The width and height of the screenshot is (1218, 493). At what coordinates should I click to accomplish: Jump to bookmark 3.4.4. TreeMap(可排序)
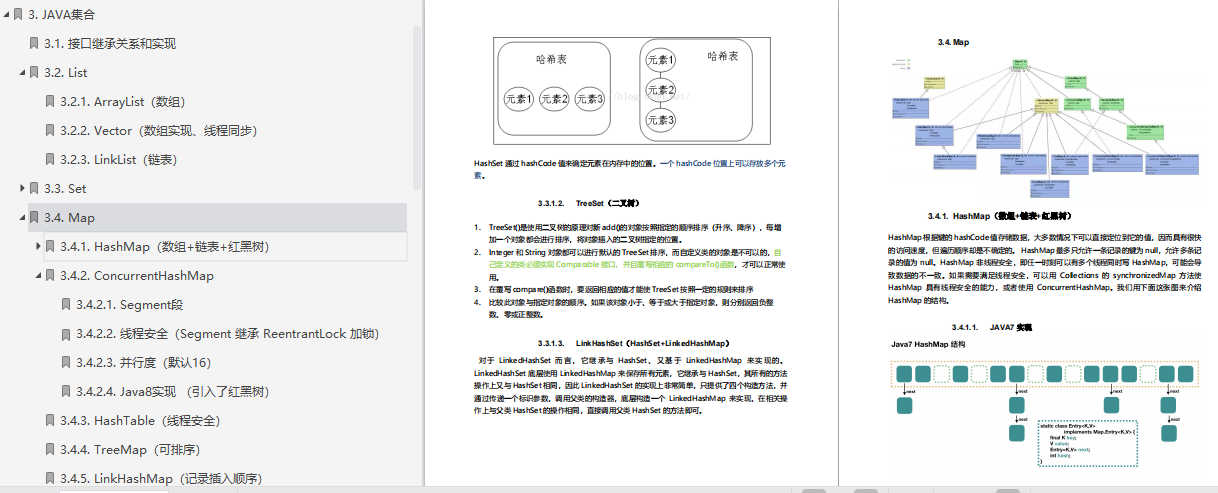click(x=130, y=449)
